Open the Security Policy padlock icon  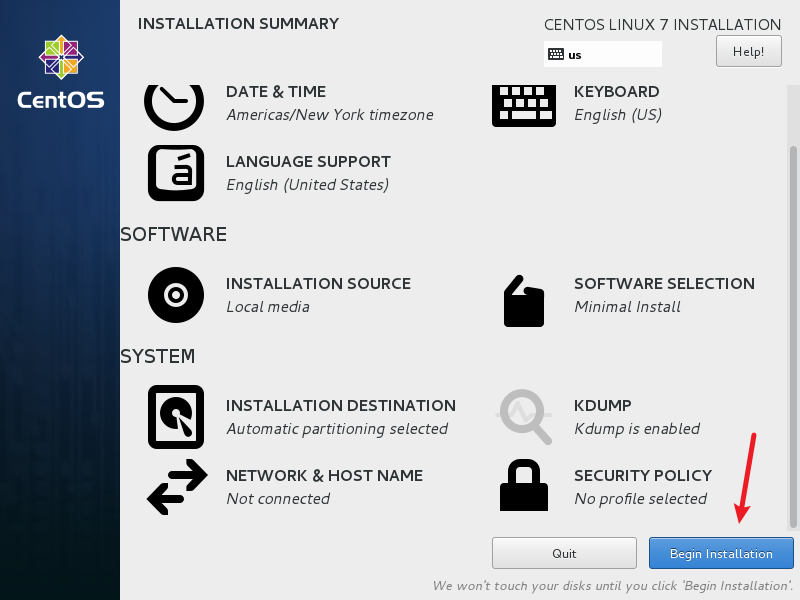click(523, 485)
